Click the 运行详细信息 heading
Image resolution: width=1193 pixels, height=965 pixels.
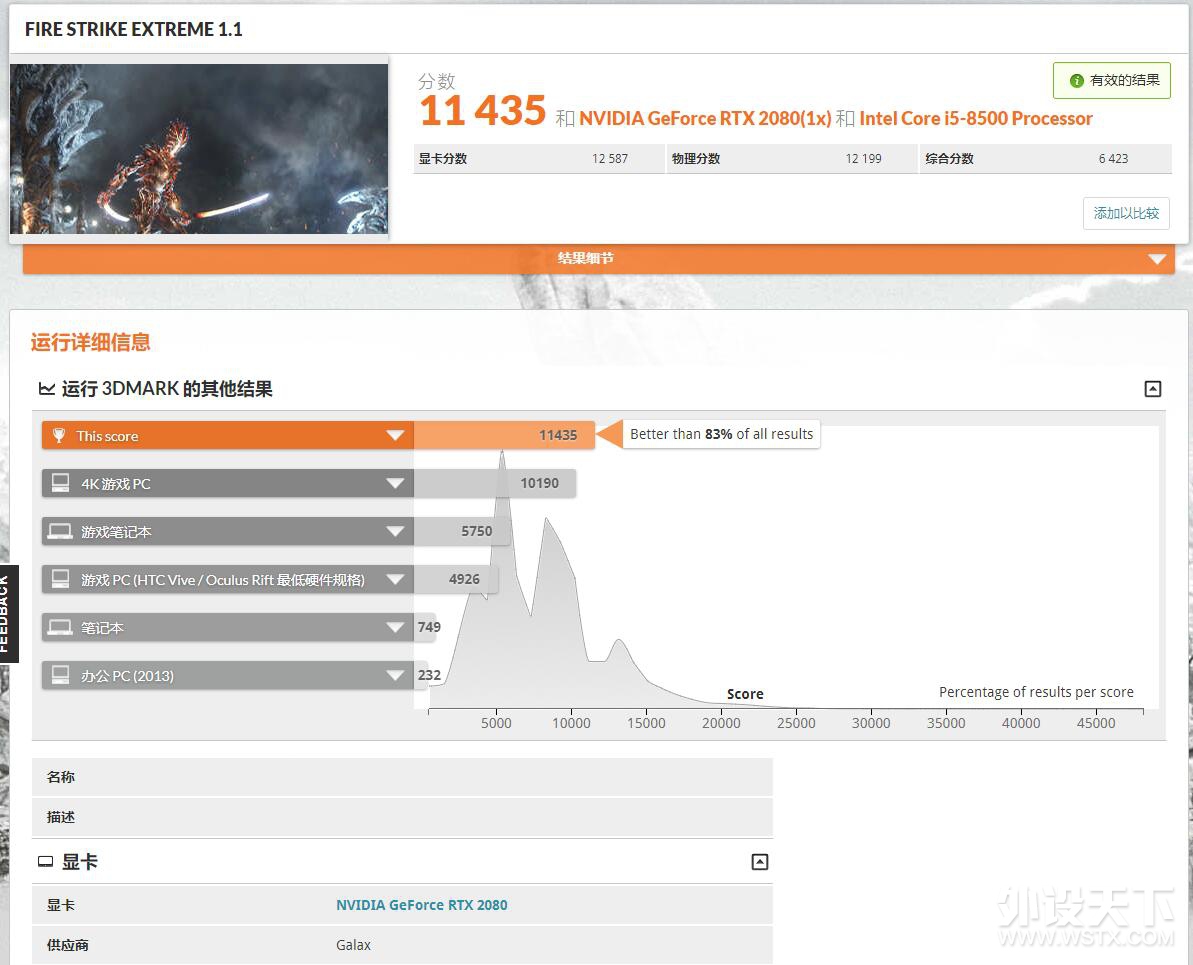tap(91, 342)
